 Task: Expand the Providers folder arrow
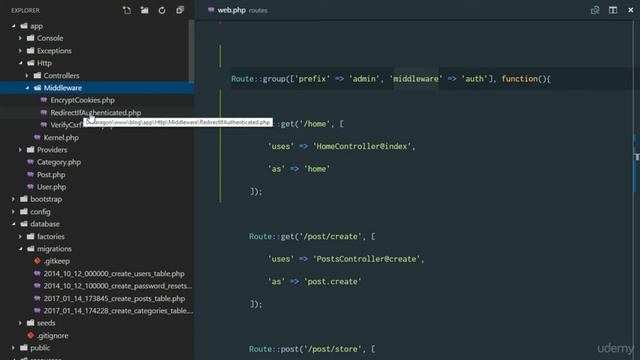(x=20, y=150)
